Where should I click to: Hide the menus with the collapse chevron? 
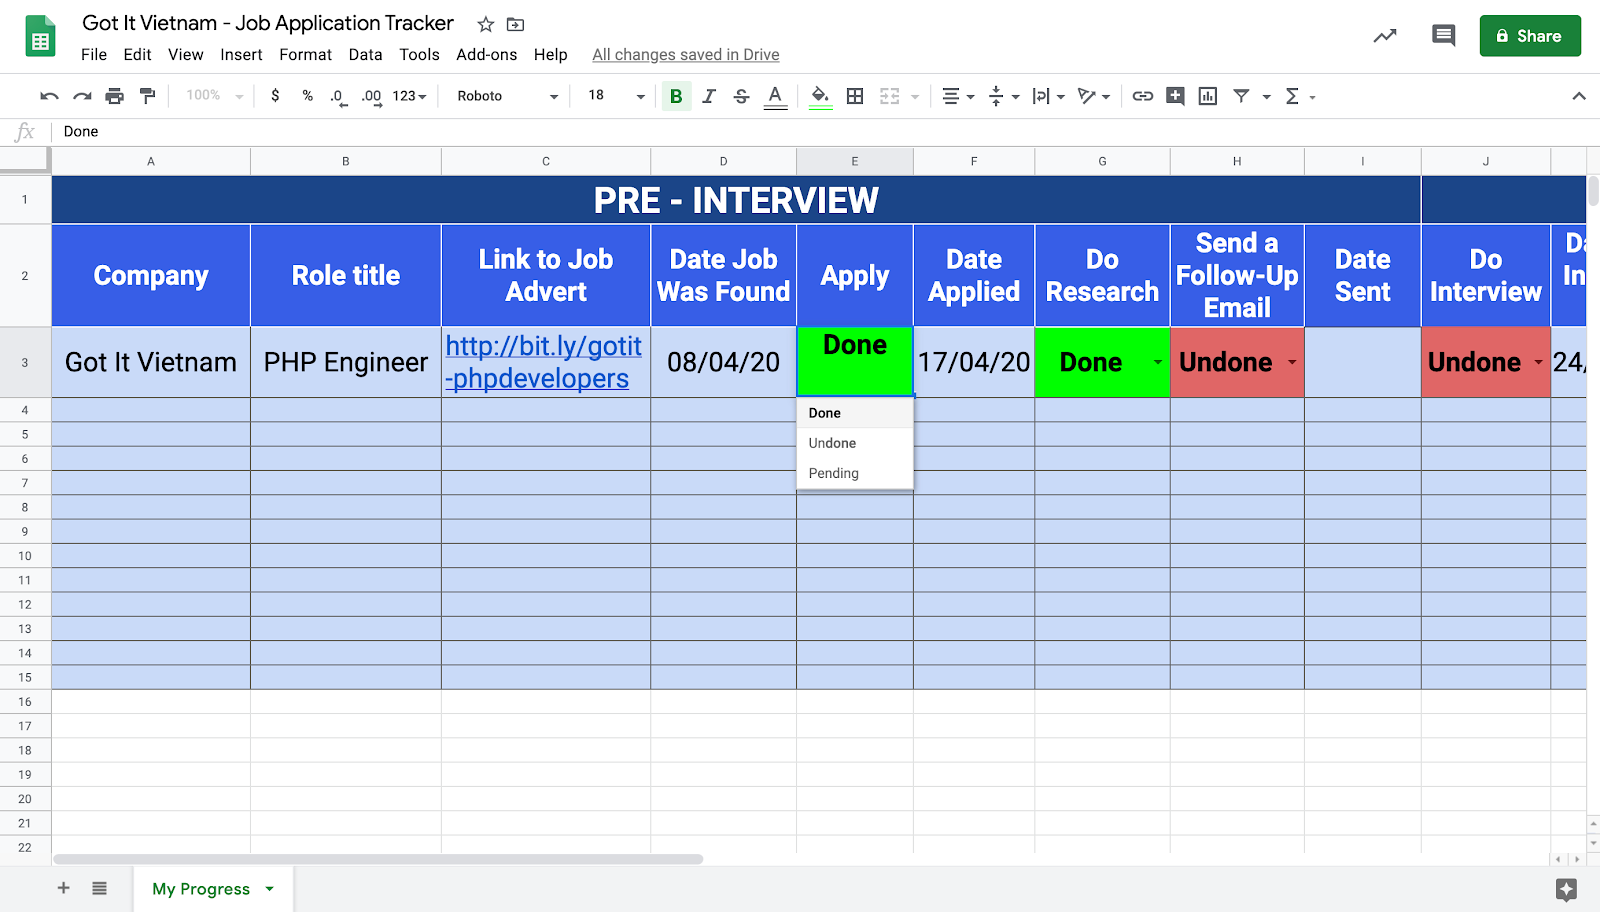1579,96
